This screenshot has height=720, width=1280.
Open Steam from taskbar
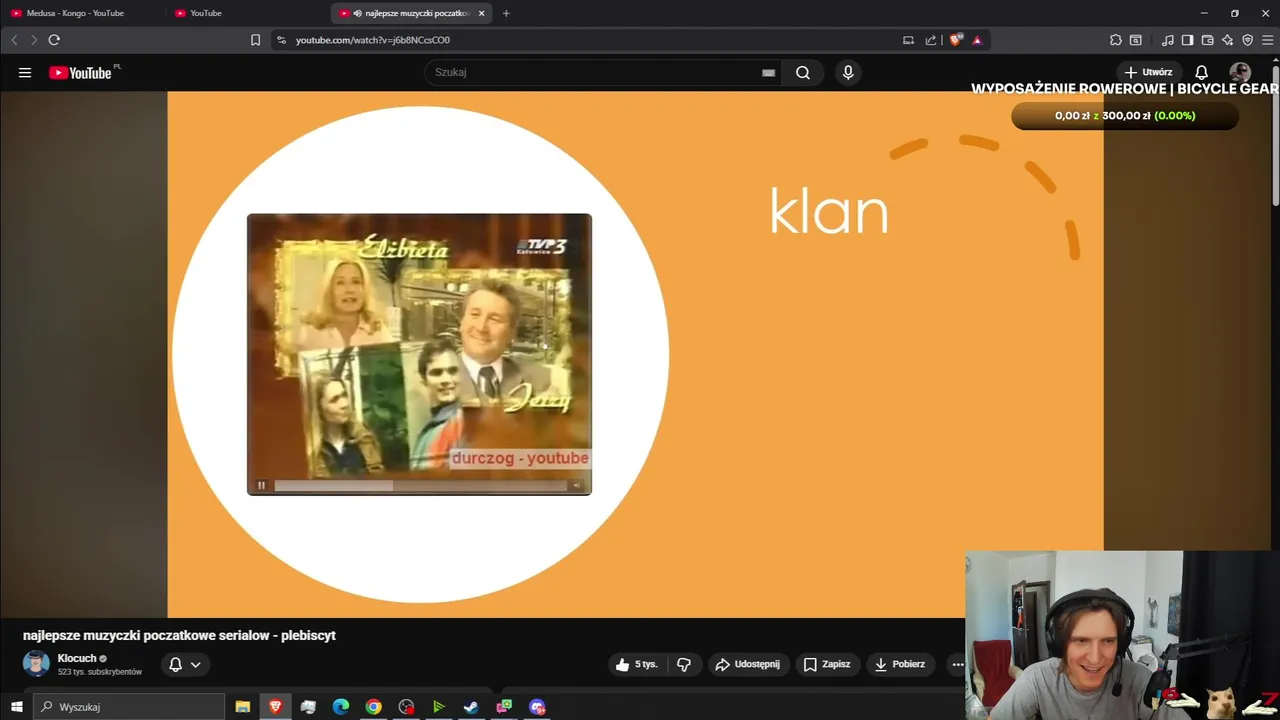coord(471,707)
